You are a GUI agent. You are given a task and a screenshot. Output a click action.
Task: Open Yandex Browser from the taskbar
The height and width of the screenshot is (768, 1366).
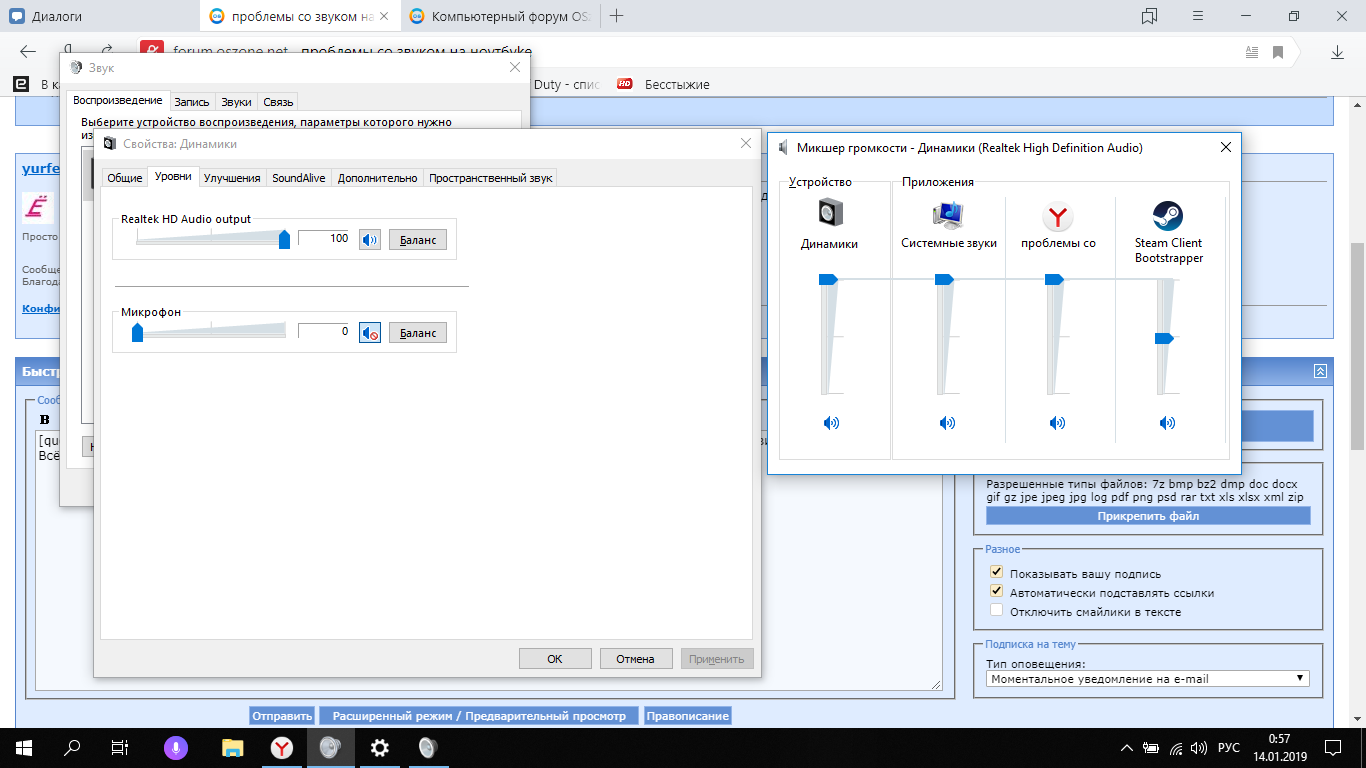pos(282,747)
